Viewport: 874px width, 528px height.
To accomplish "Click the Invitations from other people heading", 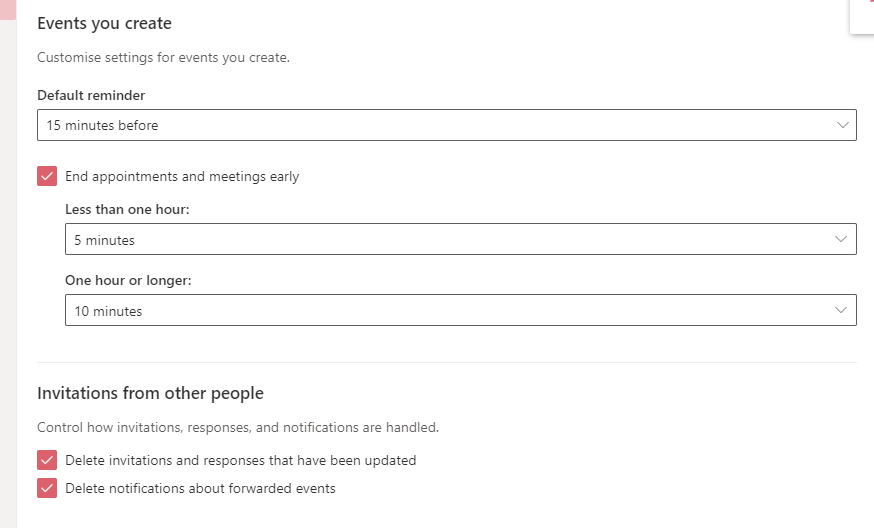I will pyautogui.click(x=150, y=393).
